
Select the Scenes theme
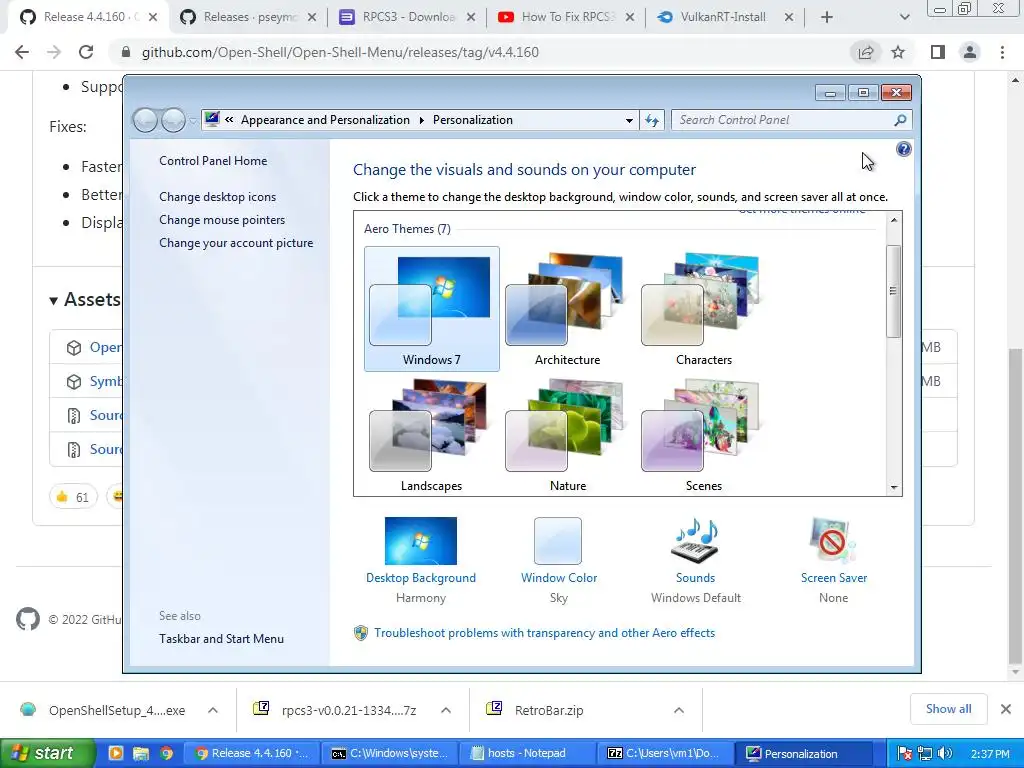[x=703, y=436]
